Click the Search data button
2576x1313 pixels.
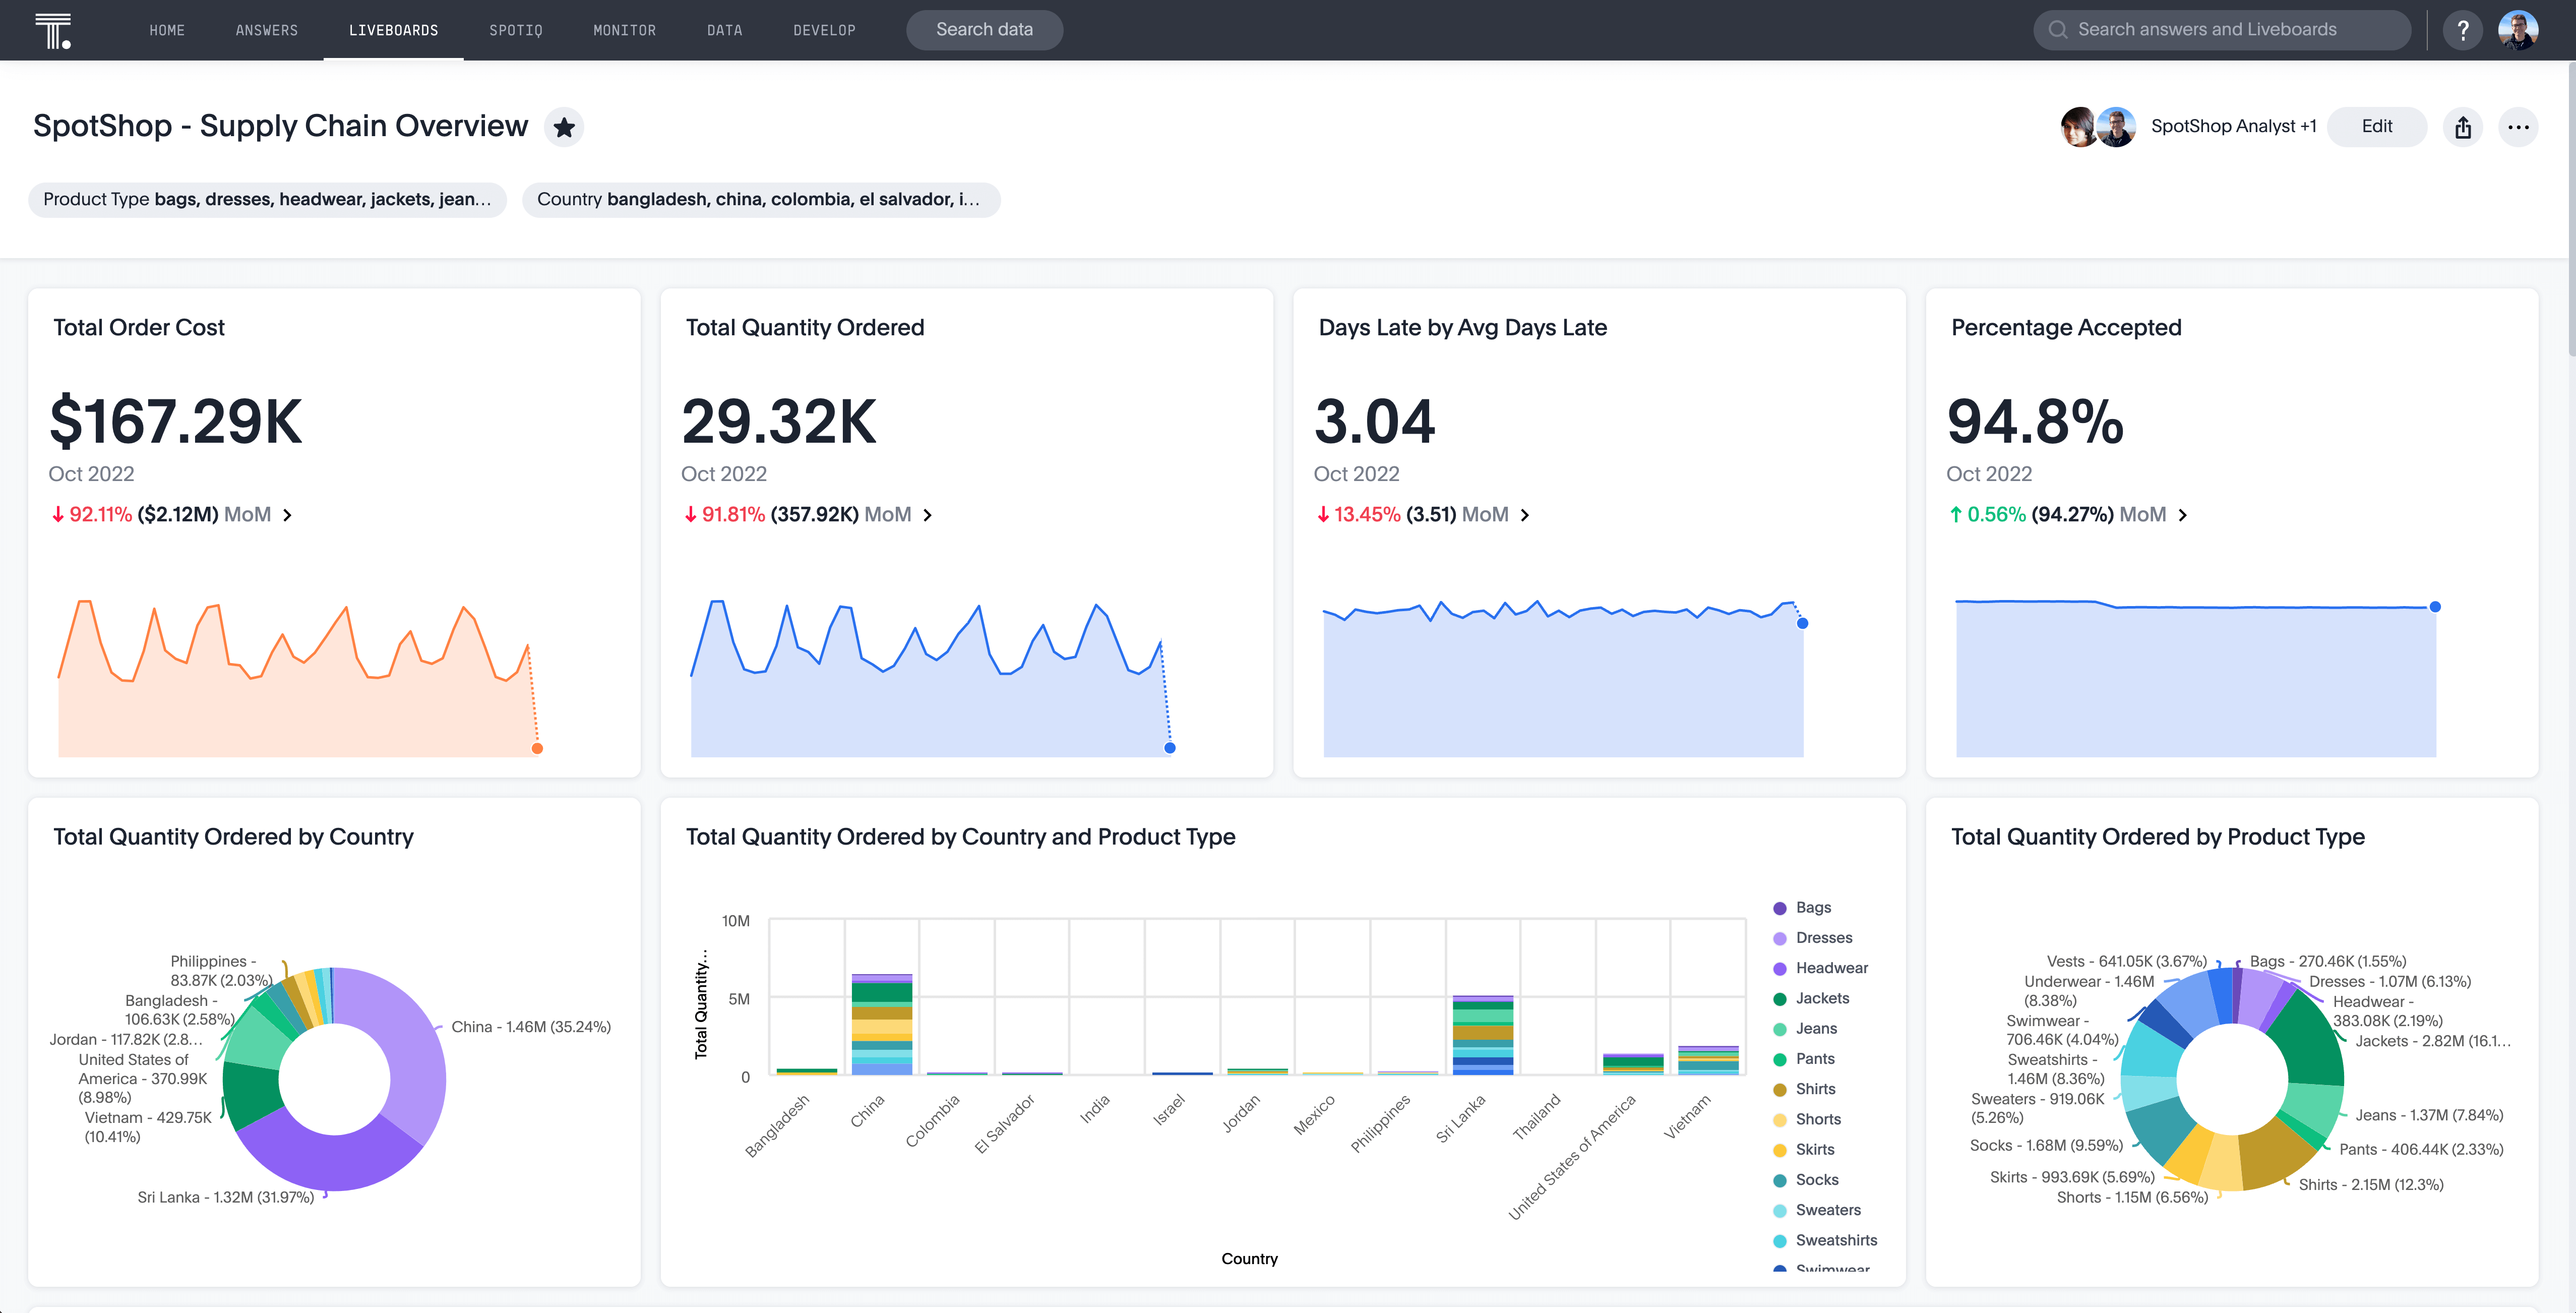click(984, 28)
